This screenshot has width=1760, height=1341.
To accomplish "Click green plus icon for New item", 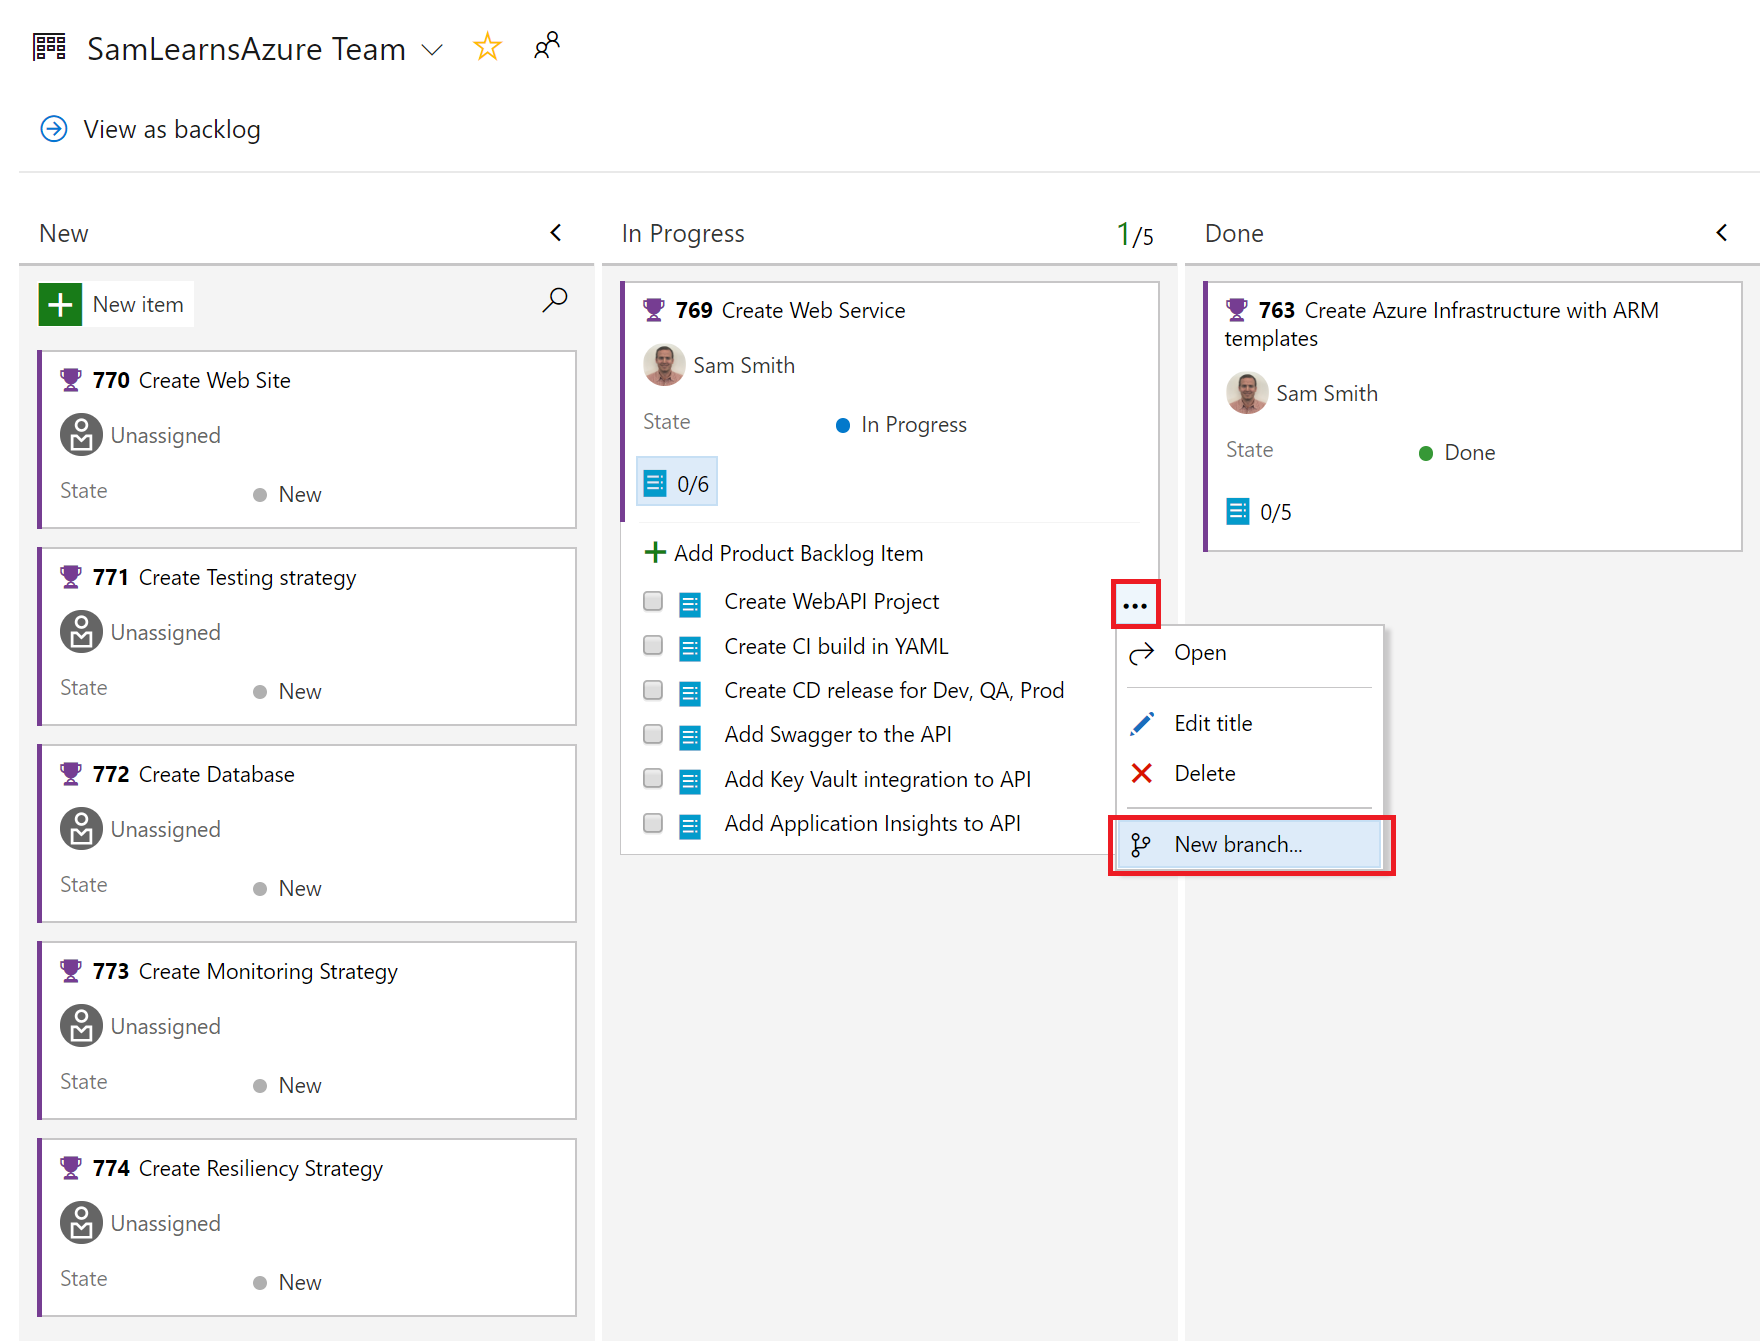I will click(x=60, y=304).
